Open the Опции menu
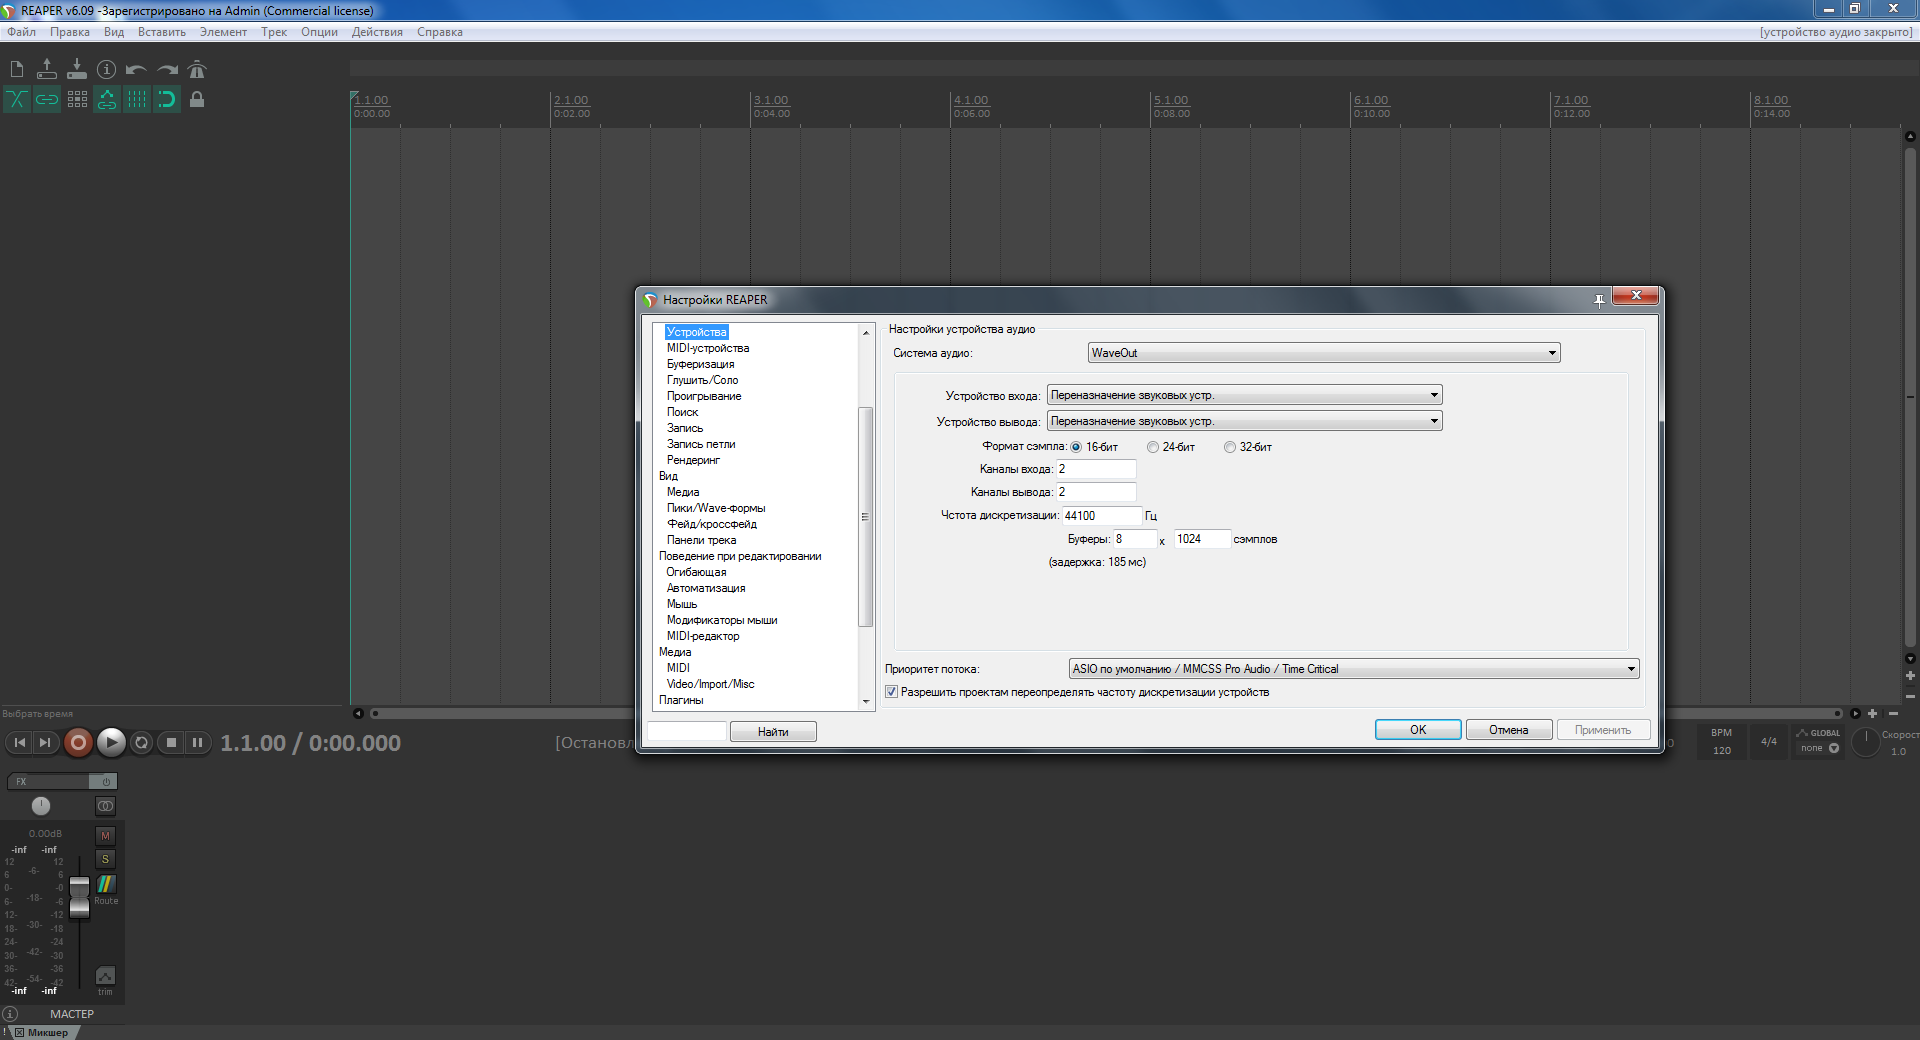This screenshot has height=1040, width=1920. (x=319, y=32)
